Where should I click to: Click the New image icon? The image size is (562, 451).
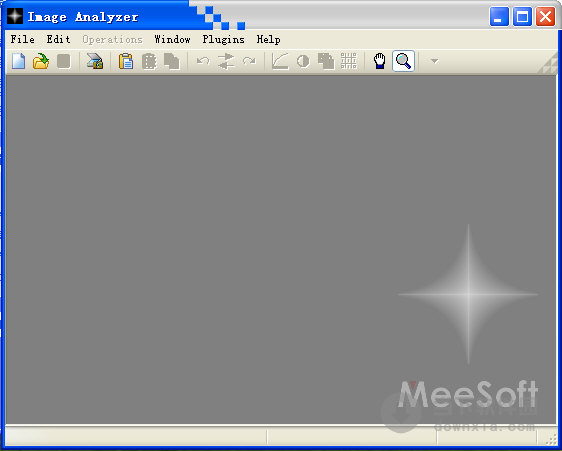point(18,61)
